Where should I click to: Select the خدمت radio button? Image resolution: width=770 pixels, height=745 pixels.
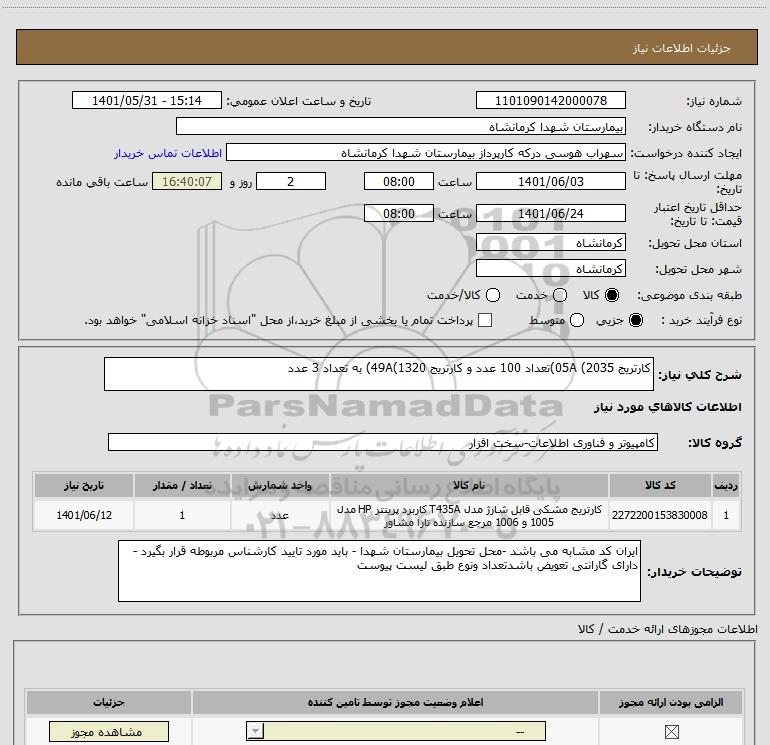(560, 295)
